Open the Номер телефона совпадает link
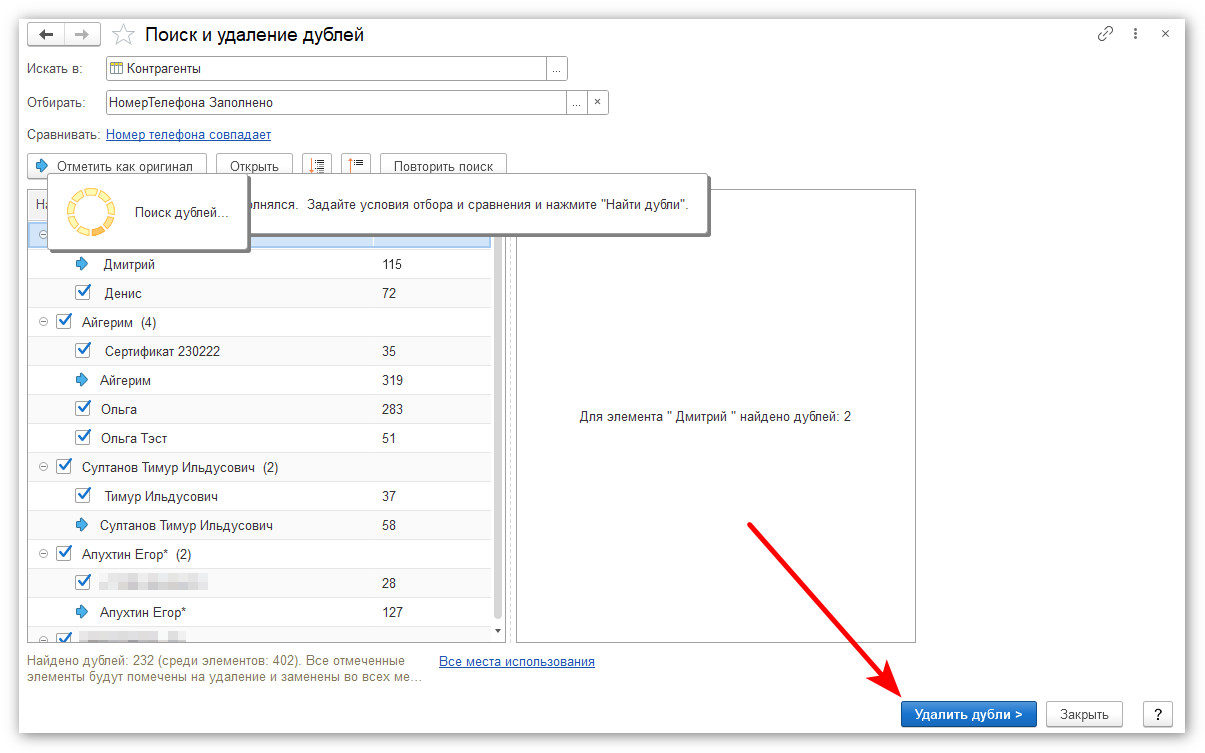Image resolution: width=1205 pixels, height=753 pixels. 188,134
